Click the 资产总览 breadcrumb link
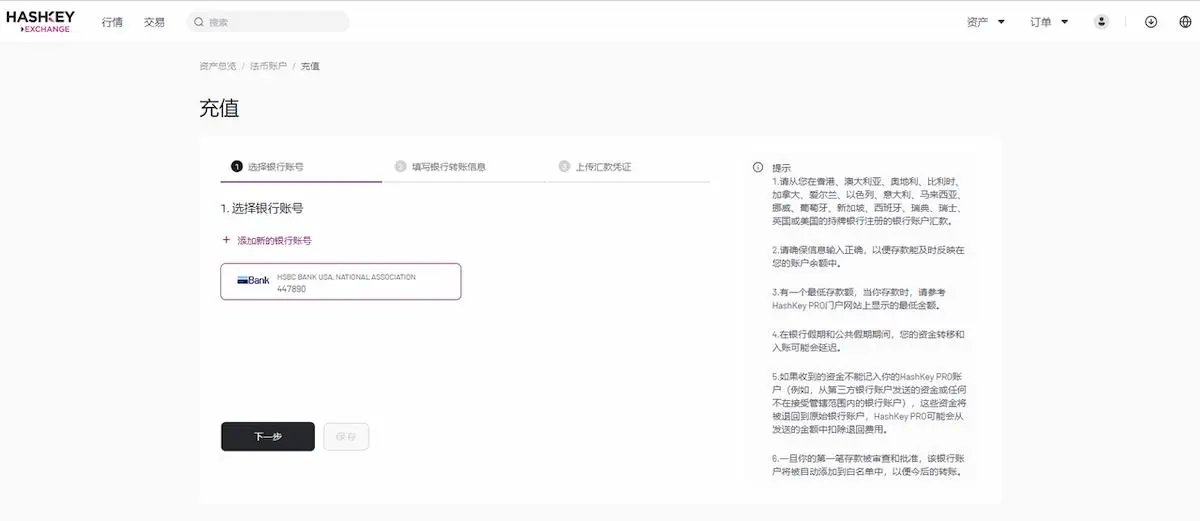1200x521 pixels. pyautogui.click(x=218, y=66)
